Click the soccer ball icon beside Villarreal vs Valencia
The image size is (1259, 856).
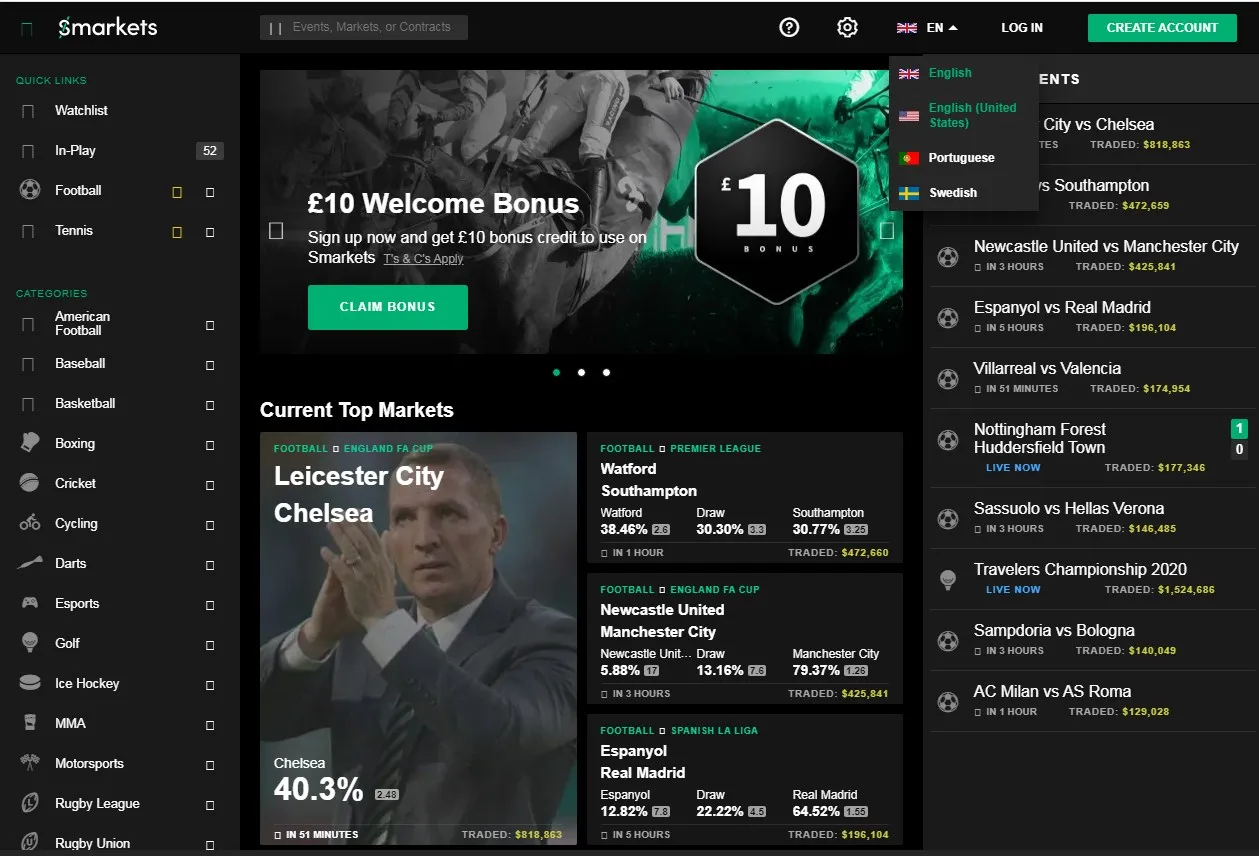point(947,379)
